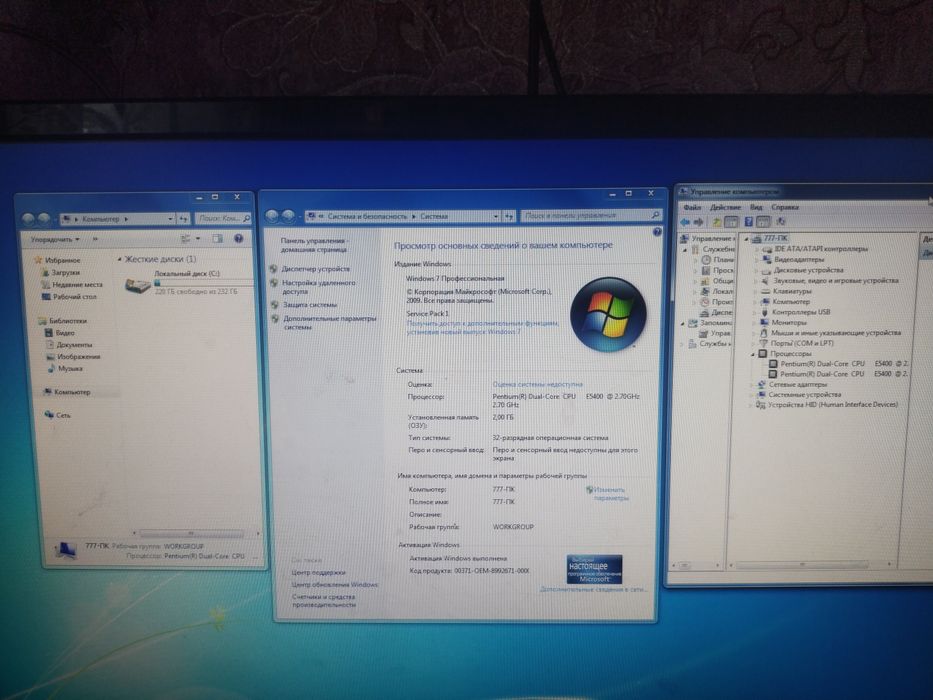Open Настройка удаленного доступа link

point(318,288)
